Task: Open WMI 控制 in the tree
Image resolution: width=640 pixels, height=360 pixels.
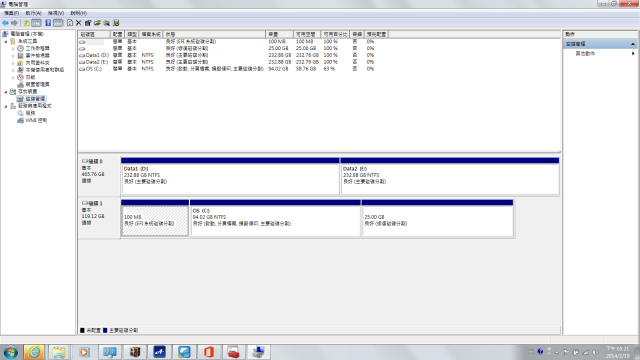Action: (36, 120)
